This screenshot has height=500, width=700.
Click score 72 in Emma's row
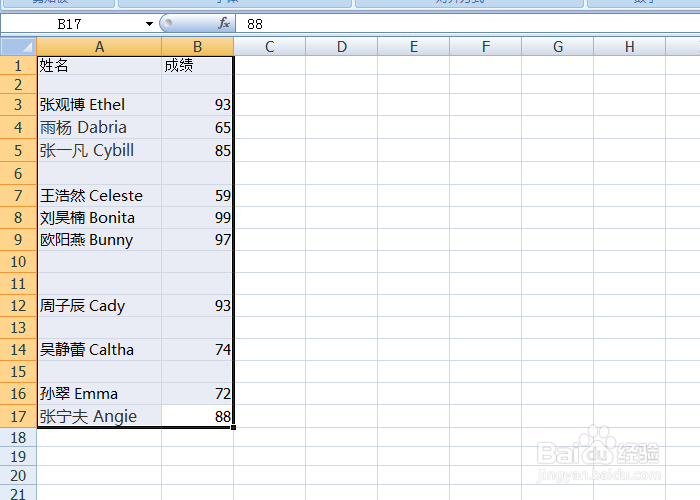click(x=197, y=394)
